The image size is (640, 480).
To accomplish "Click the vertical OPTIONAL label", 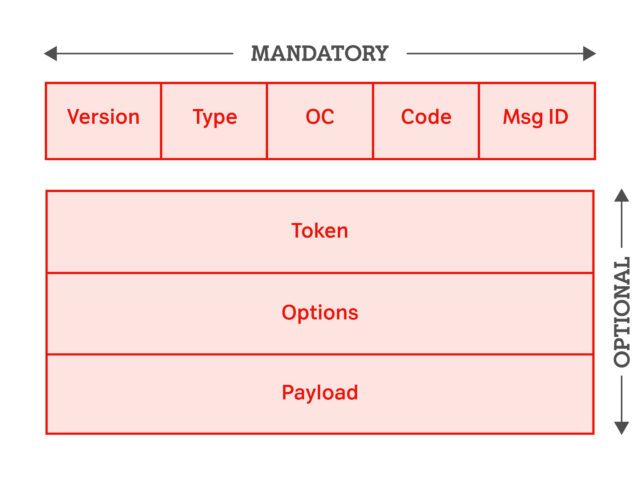I will 622,312.
